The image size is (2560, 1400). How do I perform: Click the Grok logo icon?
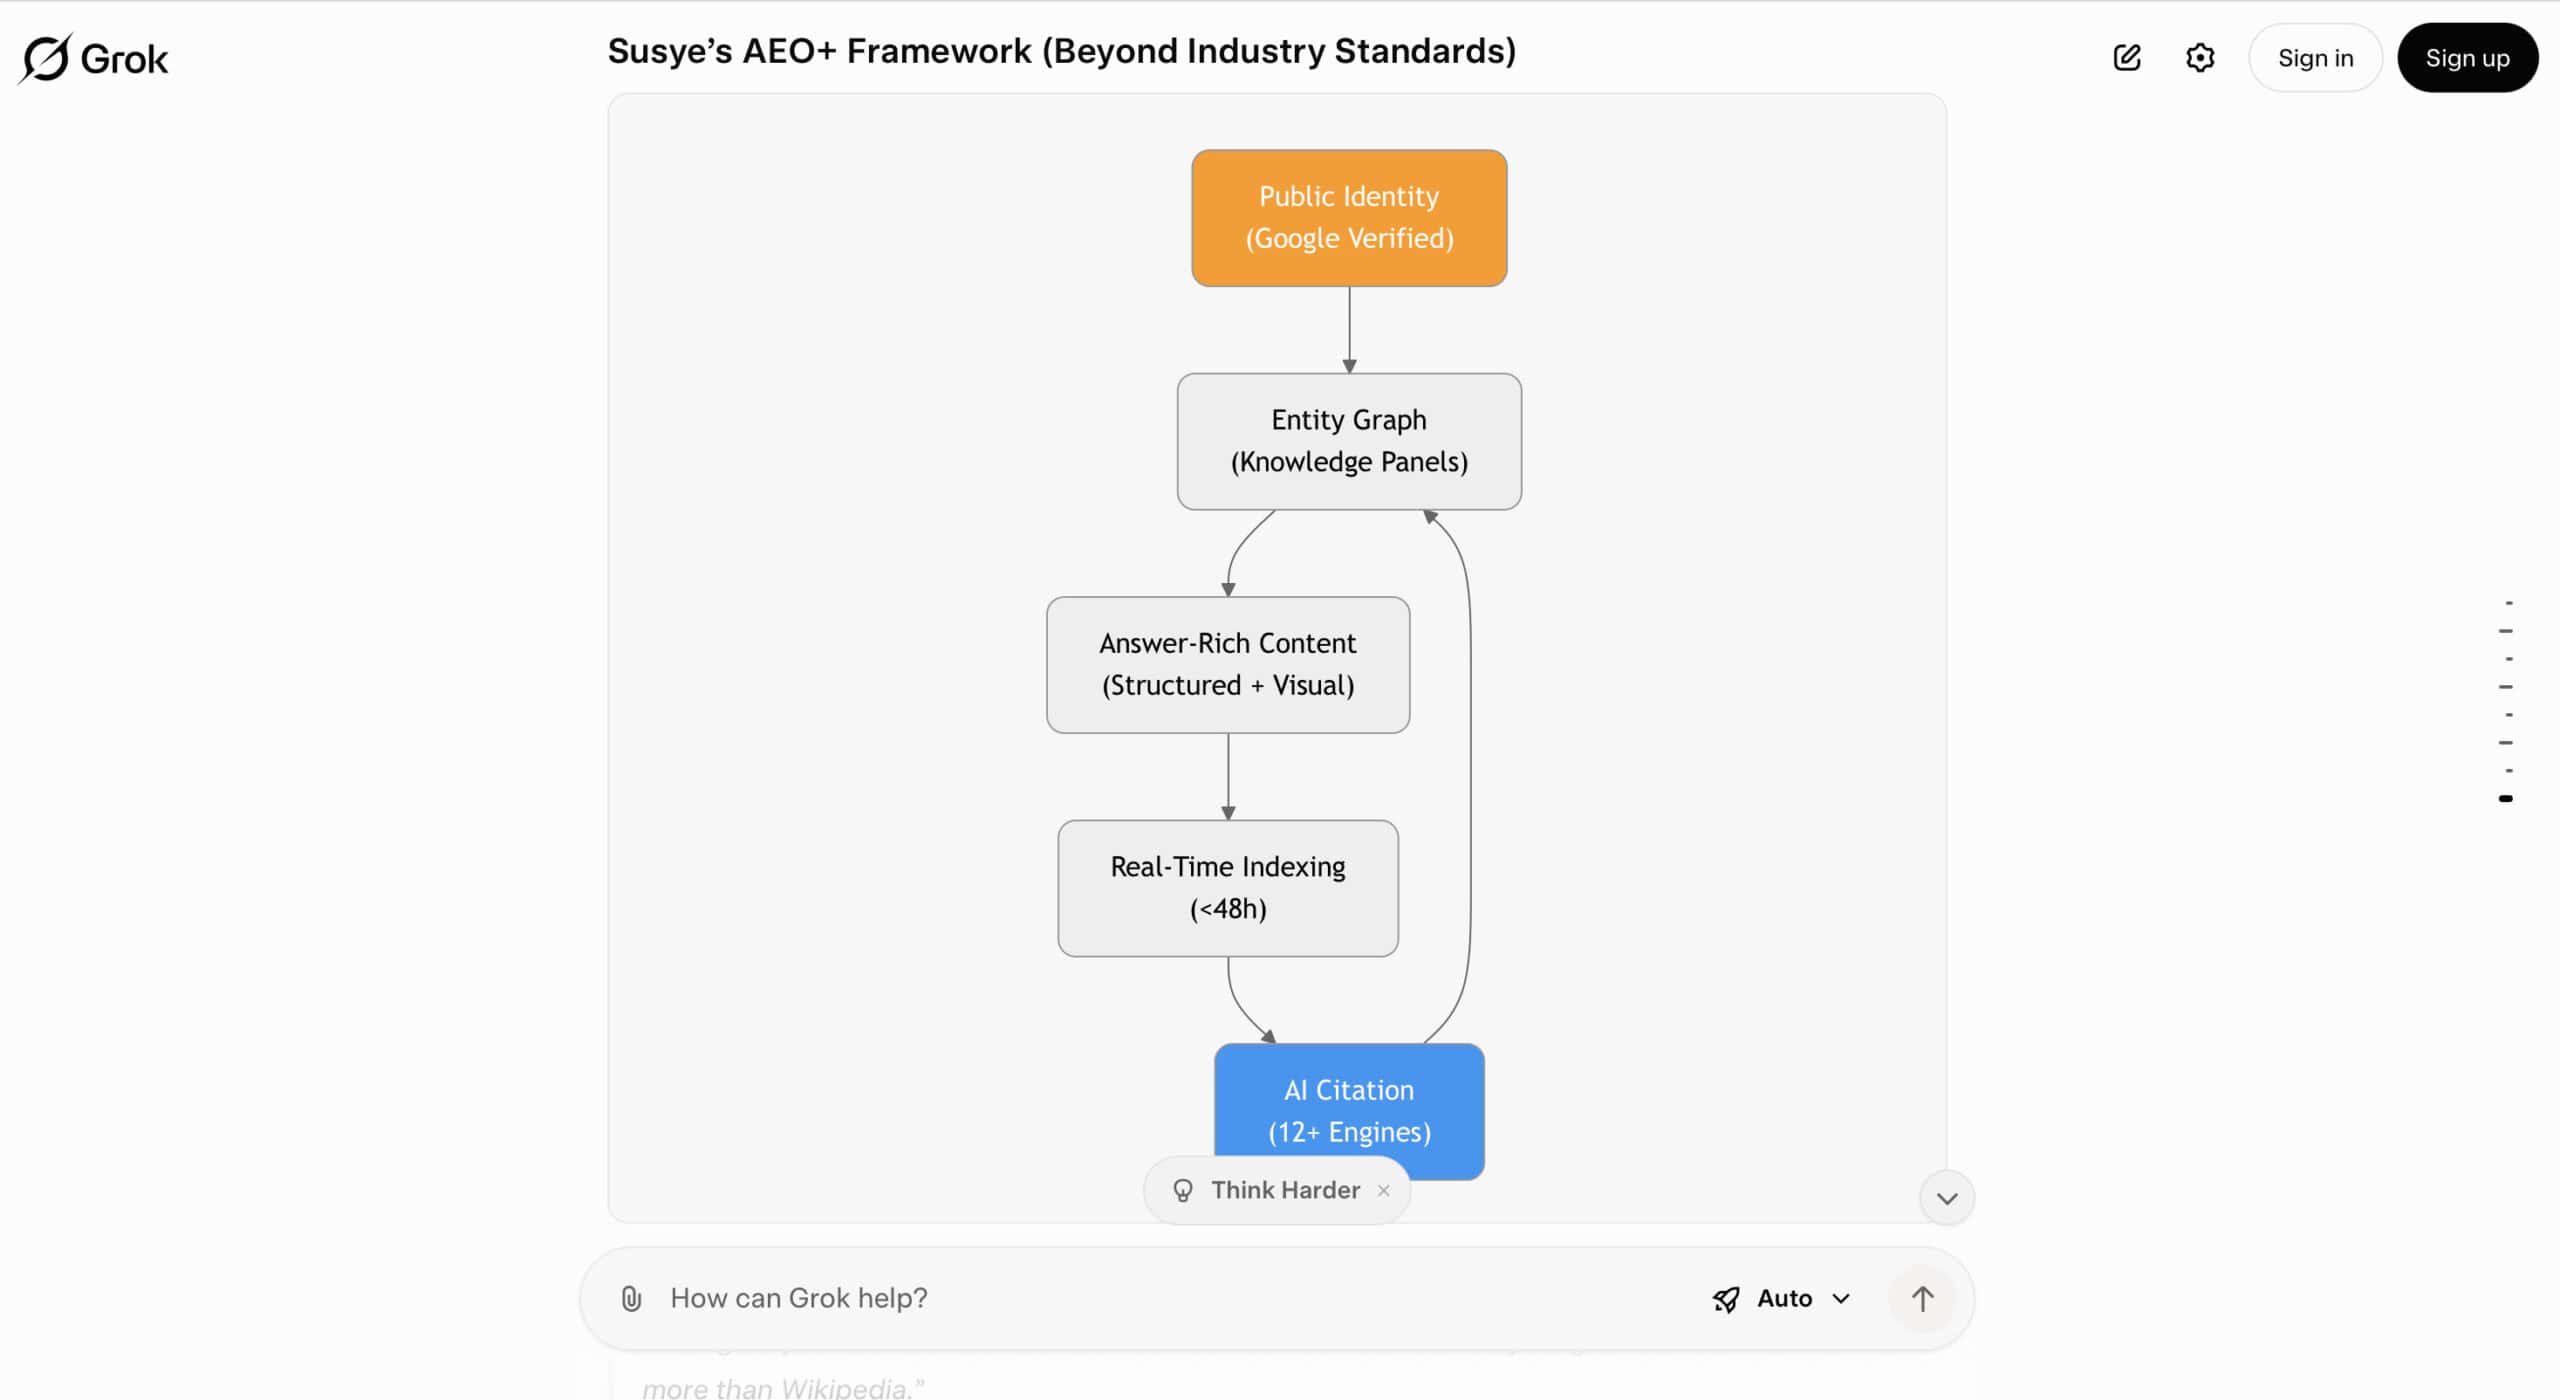pyautogui.click(x=46, y=58)
